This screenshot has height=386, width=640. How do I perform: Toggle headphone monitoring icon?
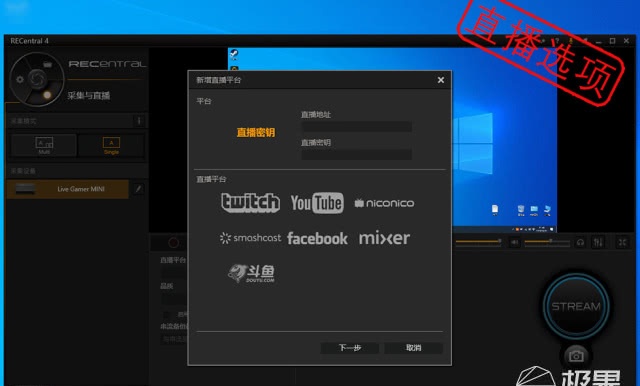tap(580, 242)
